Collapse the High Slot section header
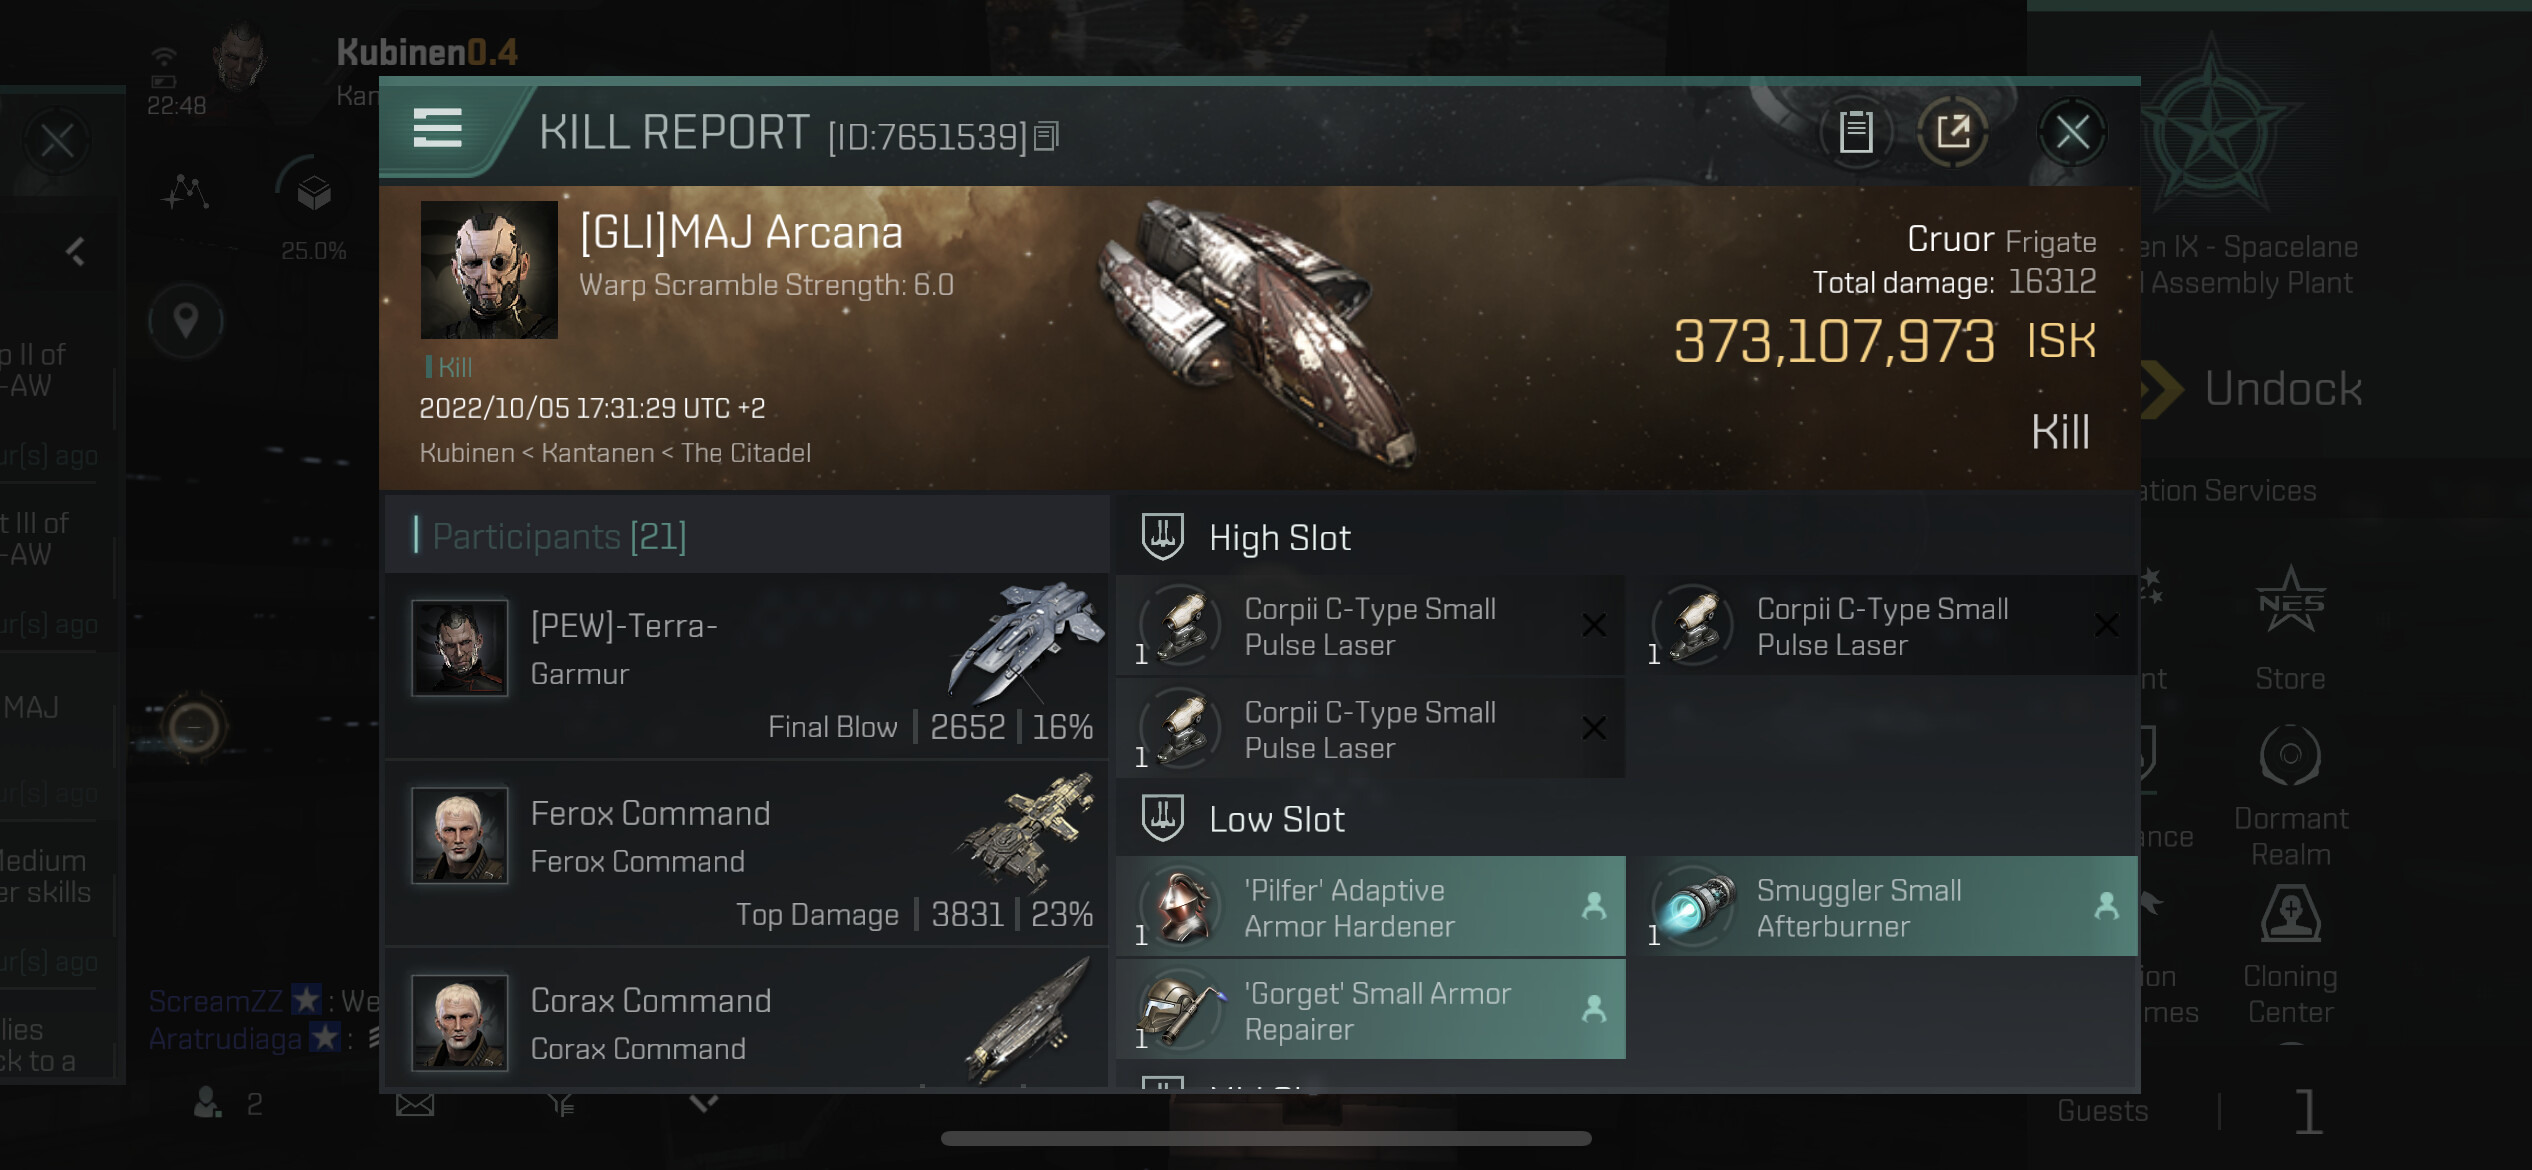Viewport: 2532px width, 1170px height. coord(1627,537)
